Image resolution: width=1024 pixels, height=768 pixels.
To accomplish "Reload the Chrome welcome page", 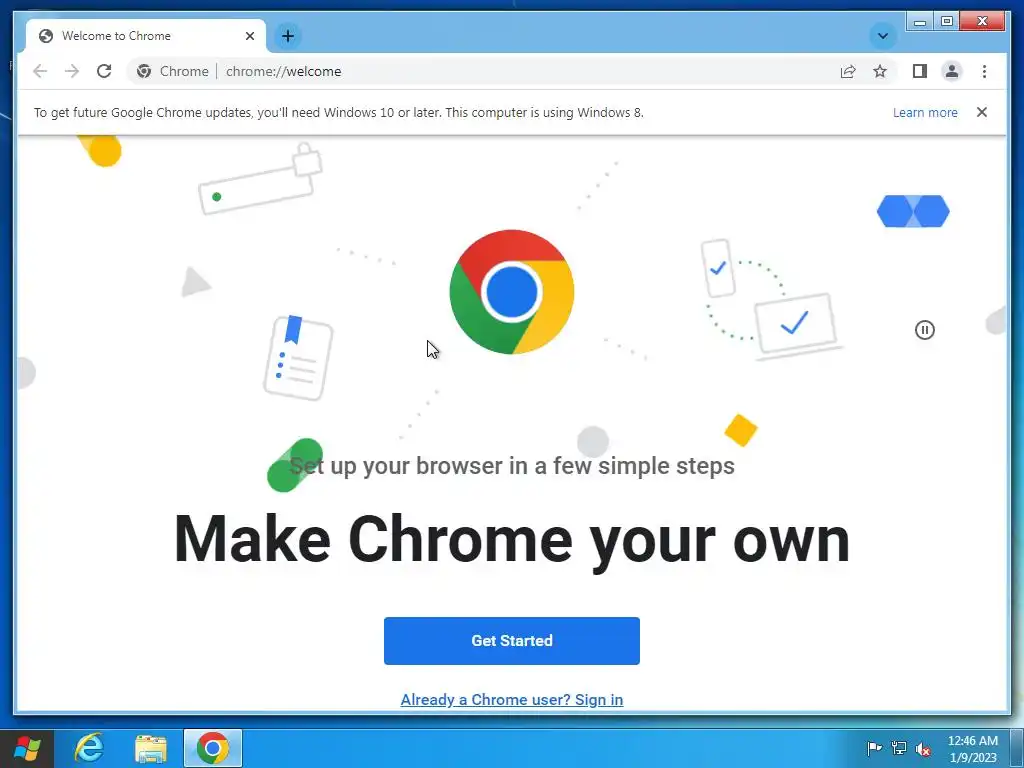I will 104,71.
